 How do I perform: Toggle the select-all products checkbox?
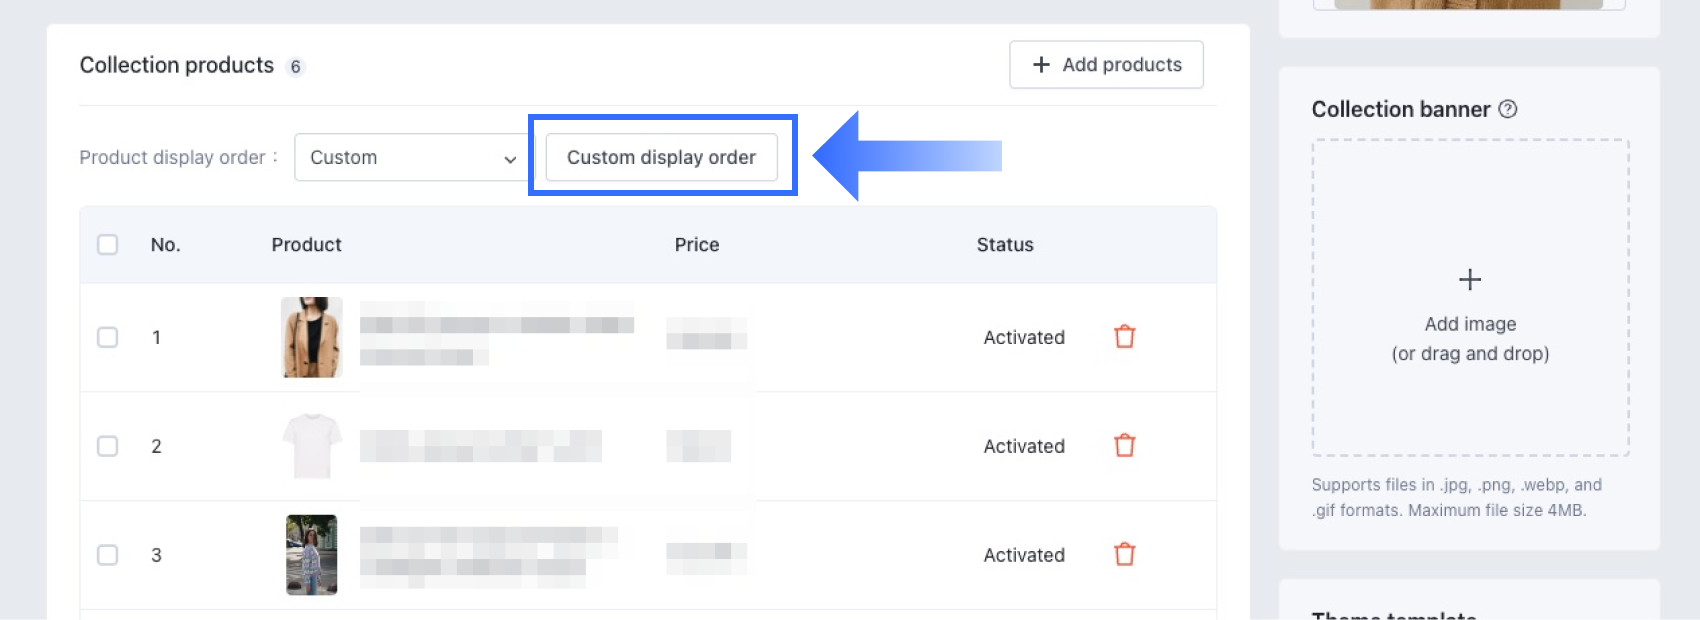[108, 245]
